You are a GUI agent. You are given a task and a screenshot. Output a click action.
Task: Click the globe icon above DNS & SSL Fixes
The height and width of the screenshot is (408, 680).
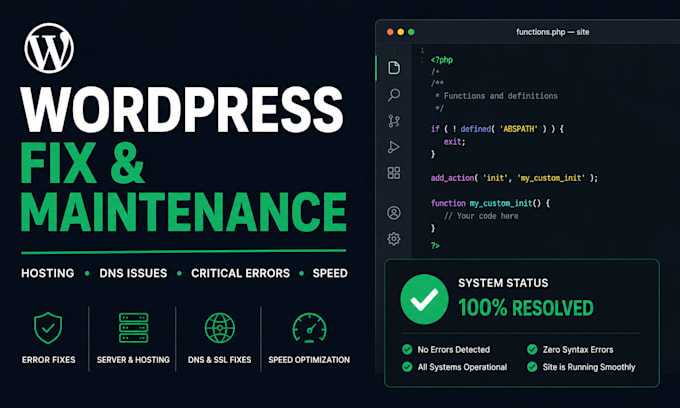219,328
